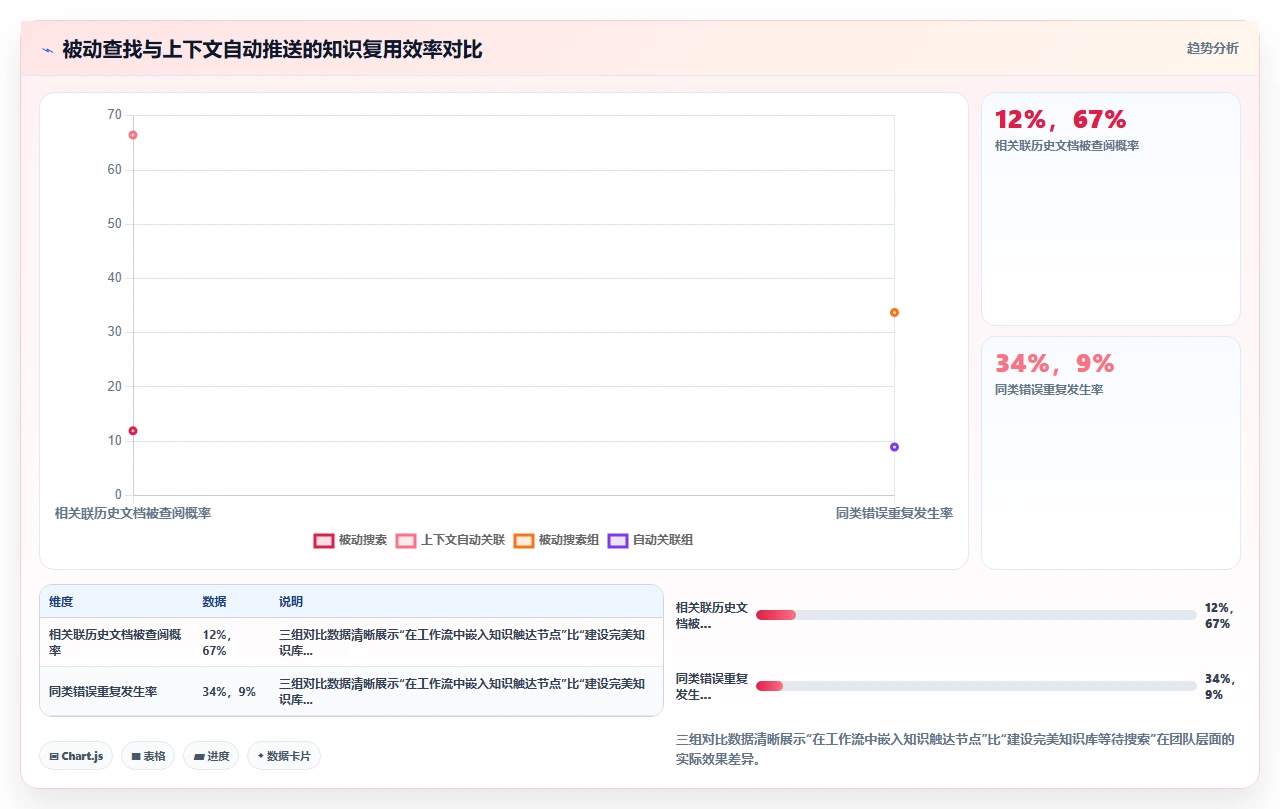1280x809 pixels.
Task: Click the 上下文自动关联 legend label
Action: coord(462,540)
